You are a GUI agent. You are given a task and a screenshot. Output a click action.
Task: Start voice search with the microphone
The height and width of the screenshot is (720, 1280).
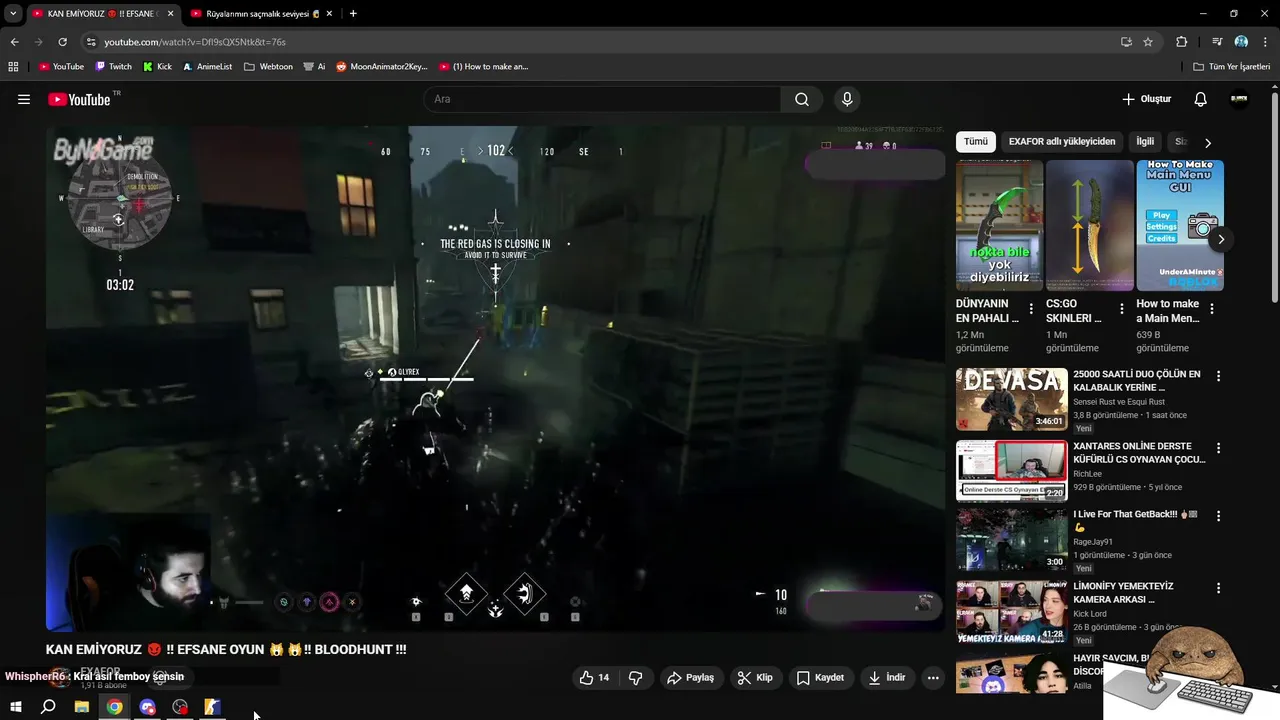[x=847, y=99]
